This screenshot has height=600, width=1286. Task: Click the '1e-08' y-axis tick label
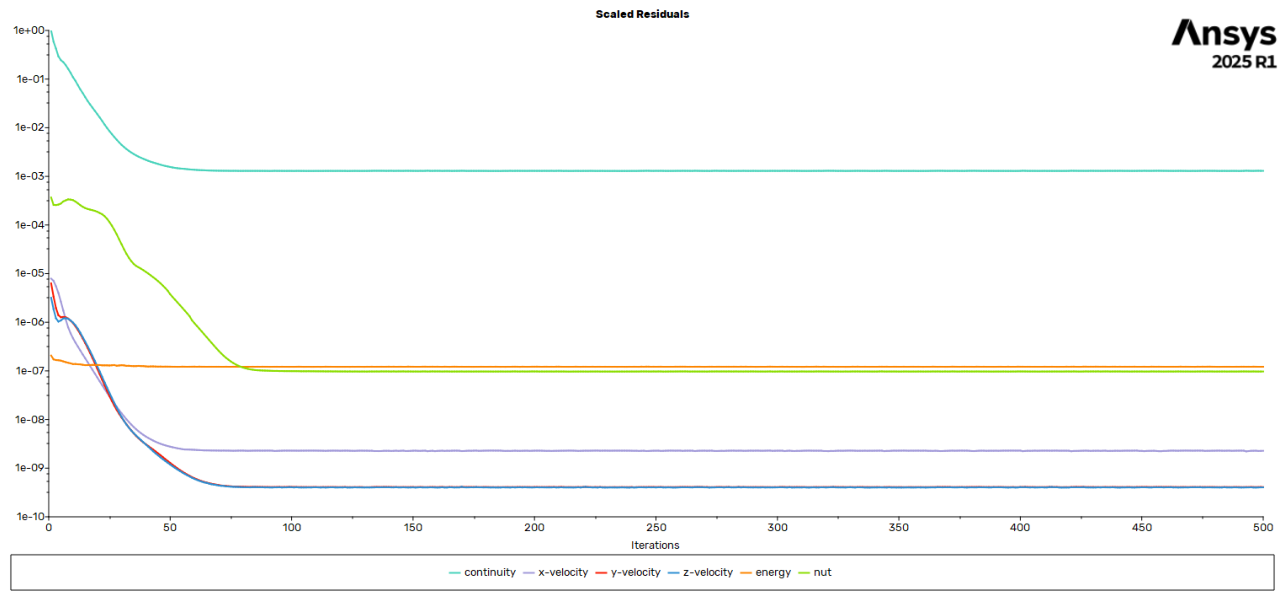click(x=28, y=420)
